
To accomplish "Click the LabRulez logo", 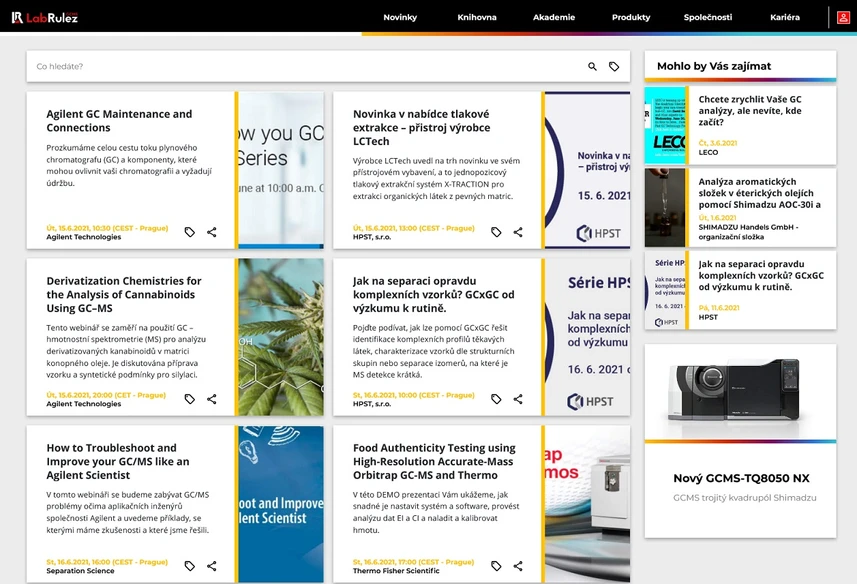I will tap(45, 17).
